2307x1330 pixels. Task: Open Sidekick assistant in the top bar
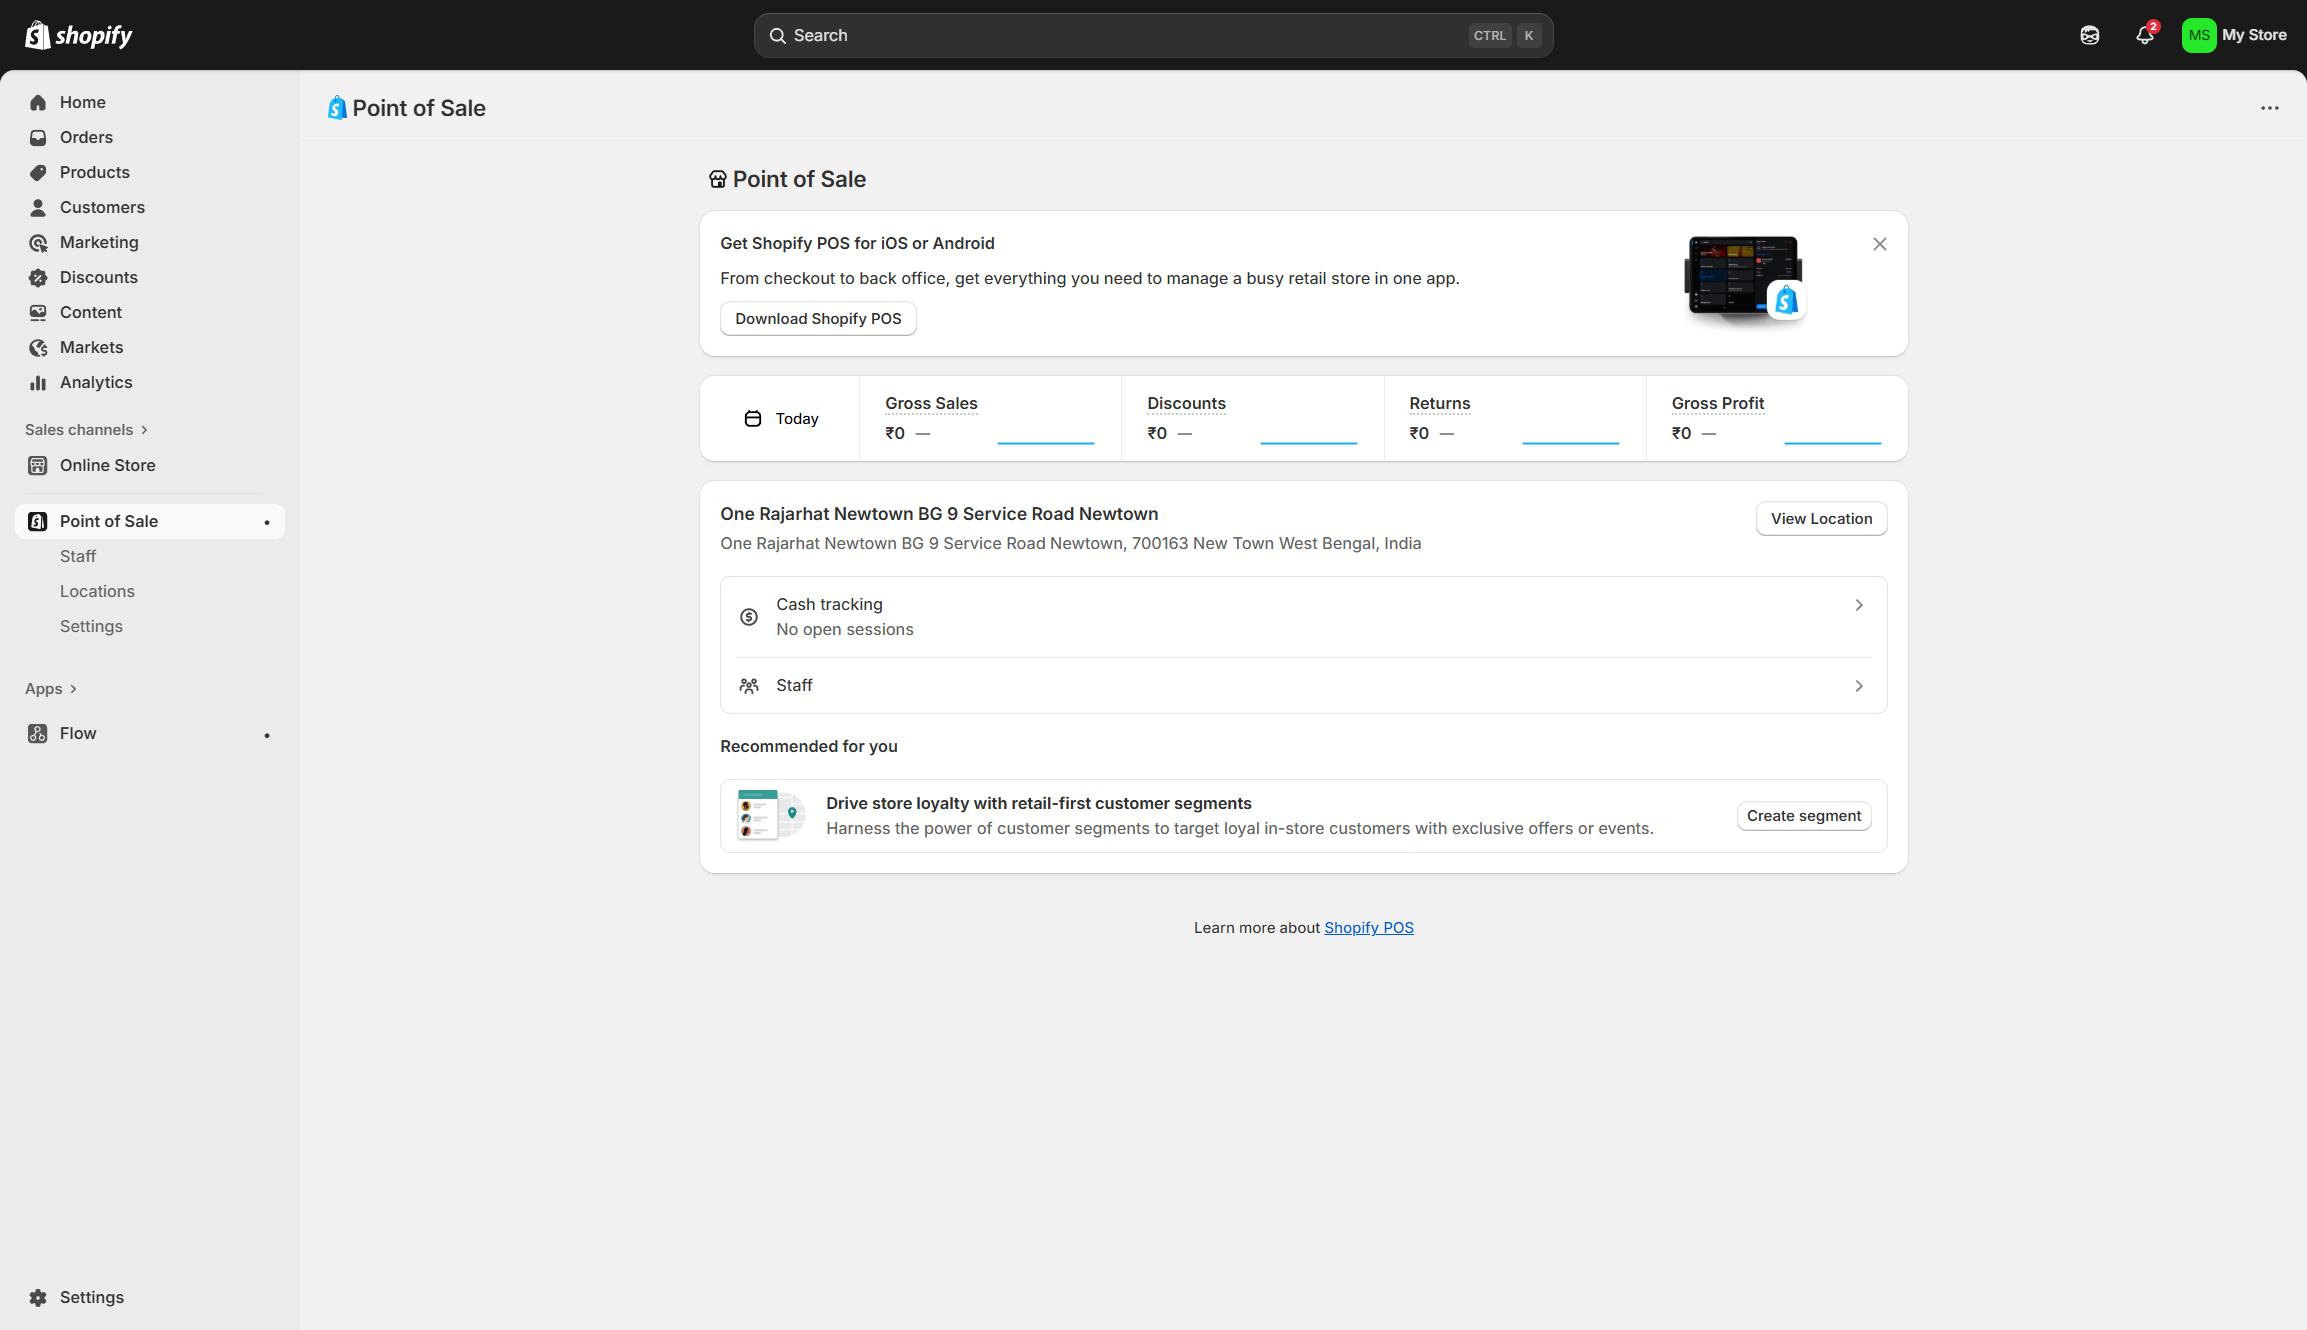point(2089,35)
